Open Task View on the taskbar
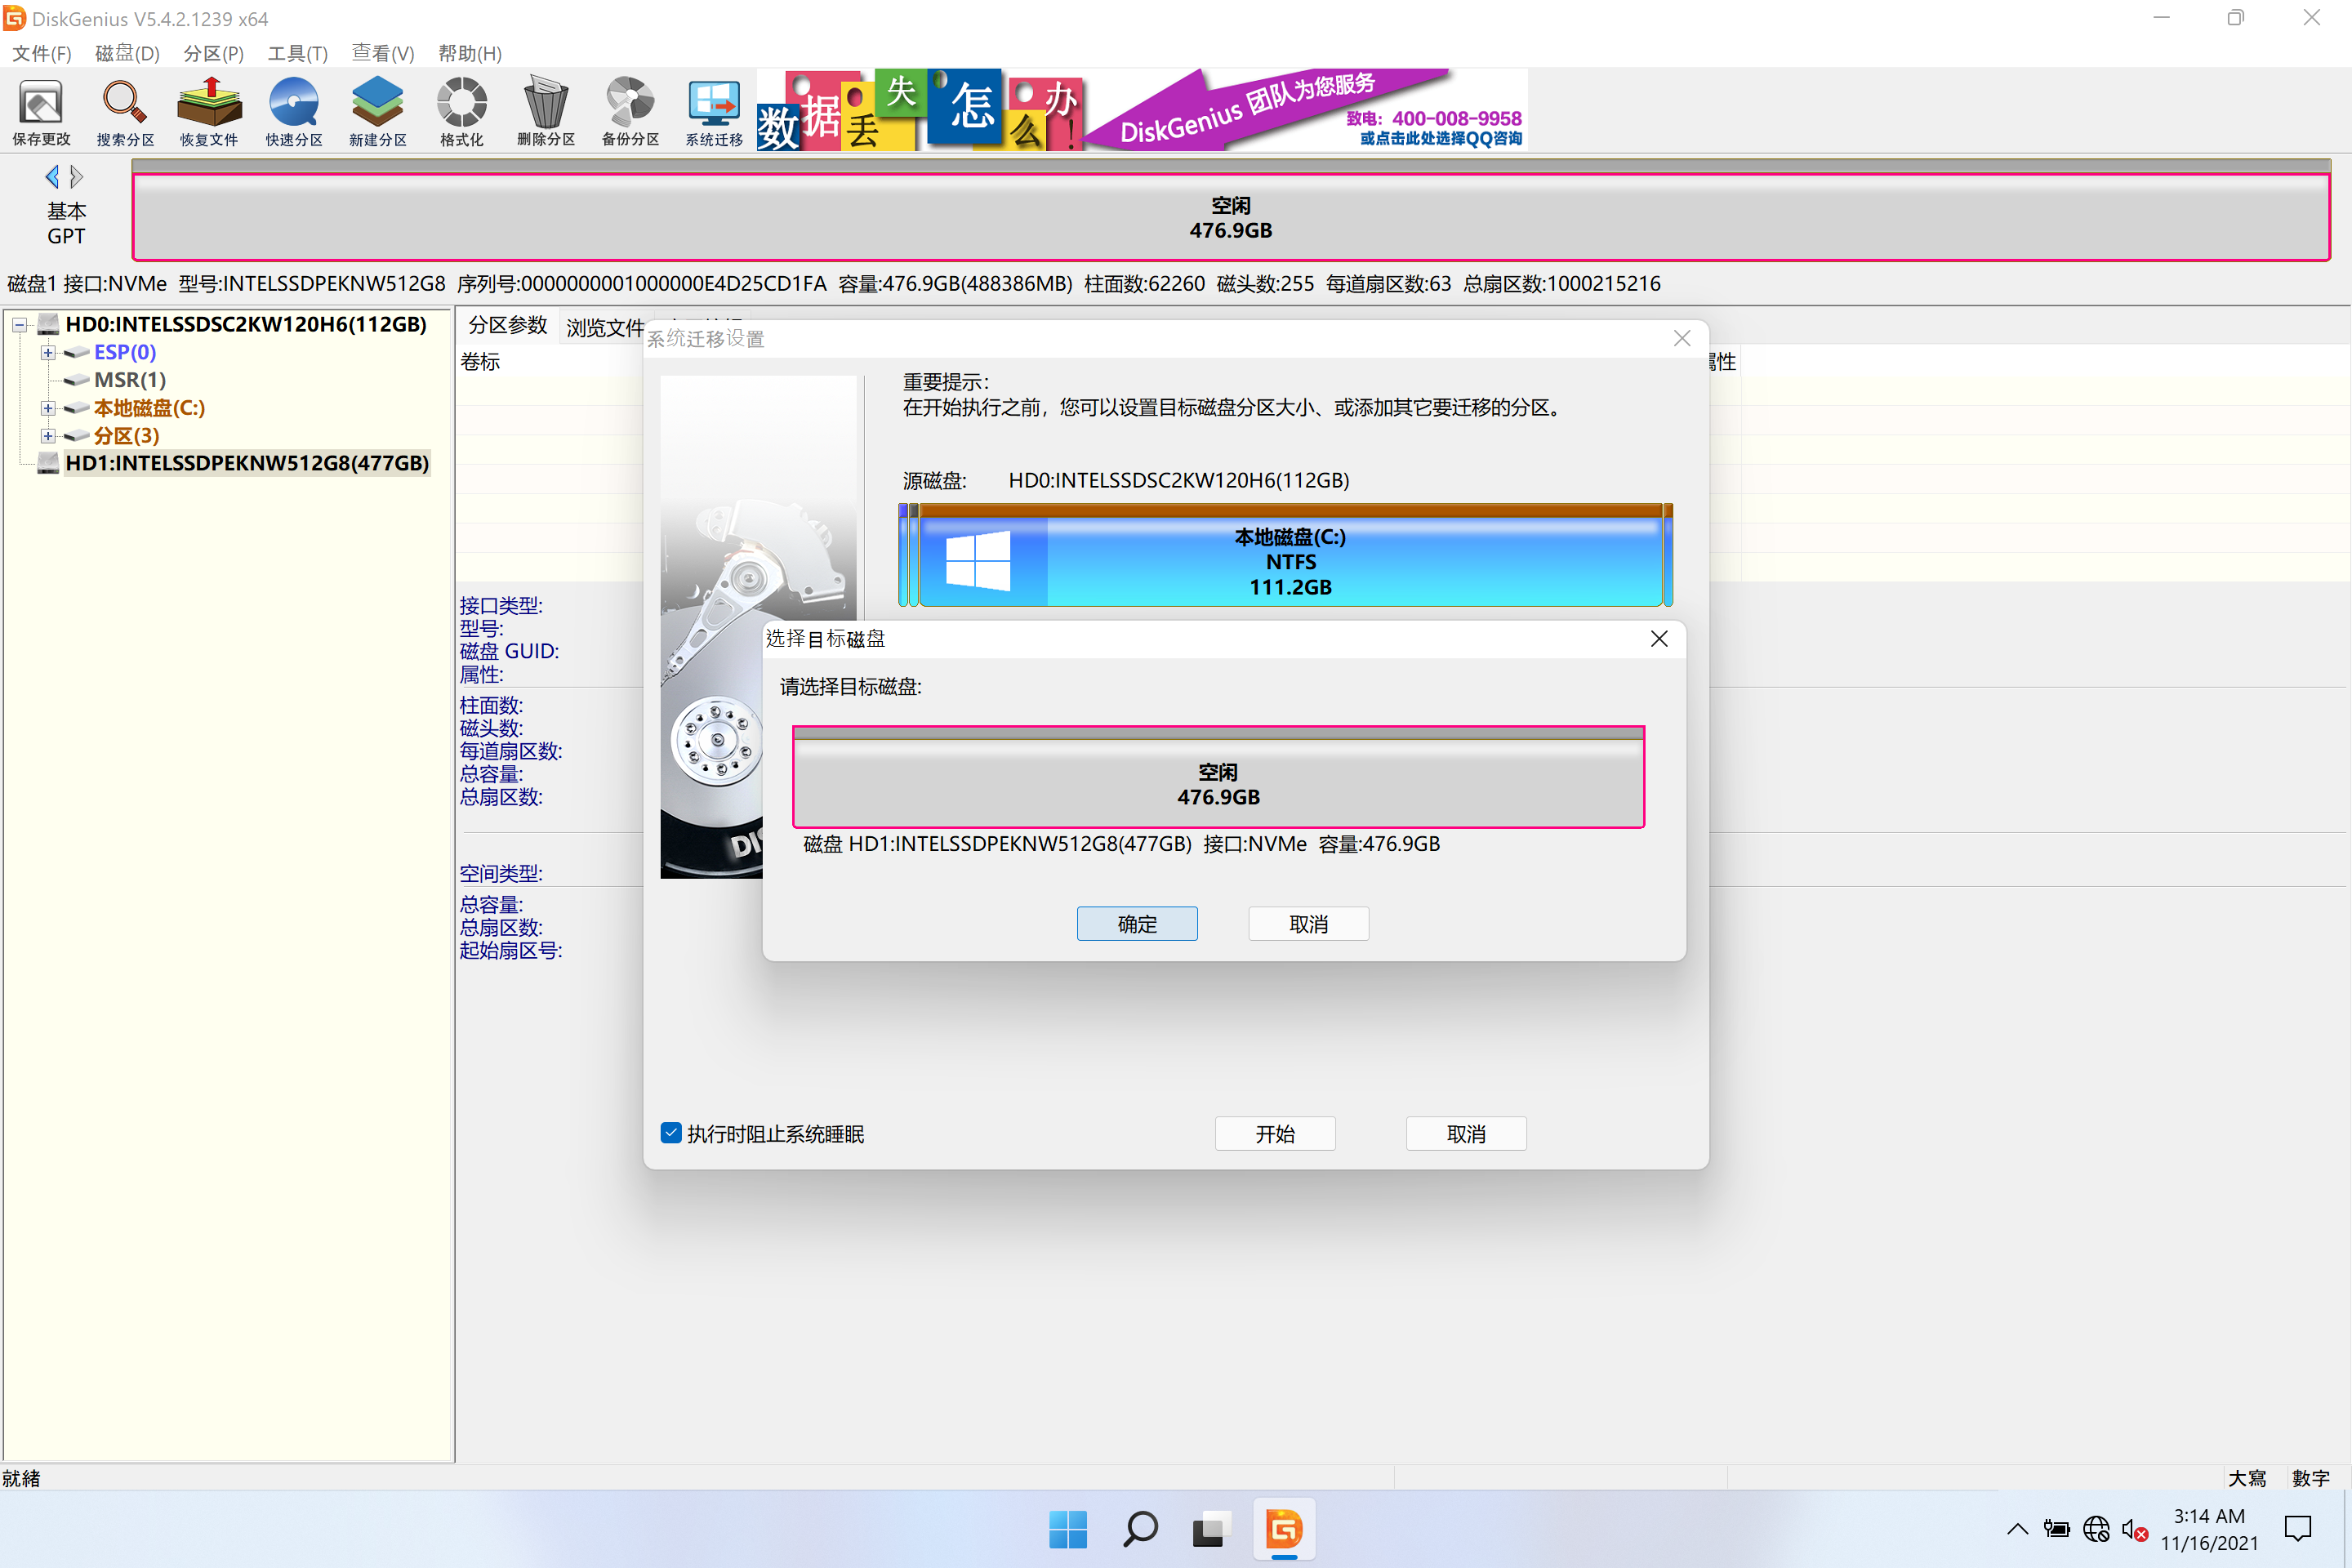Image resolution: width=2352 pixels, height=1568 pixels. click(x=1210, y=1529)
